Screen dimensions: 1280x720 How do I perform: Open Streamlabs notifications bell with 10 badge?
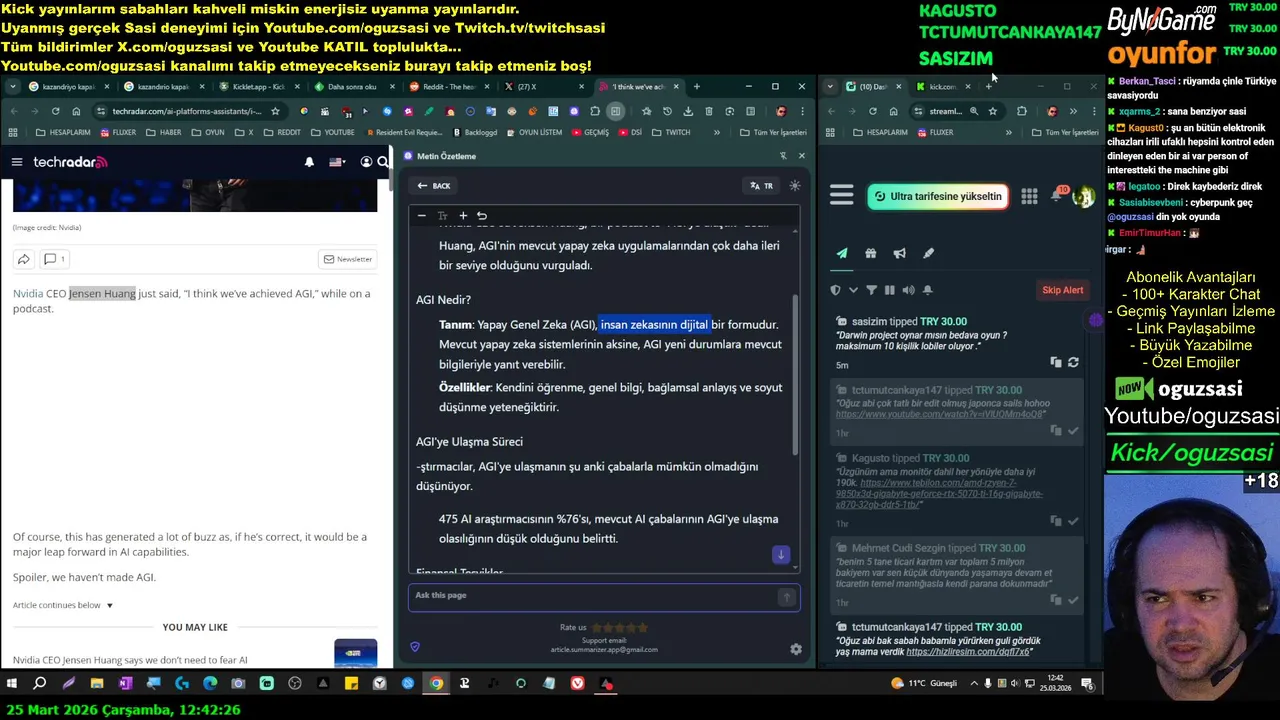pyautogui.click(x=1057, y=195)
